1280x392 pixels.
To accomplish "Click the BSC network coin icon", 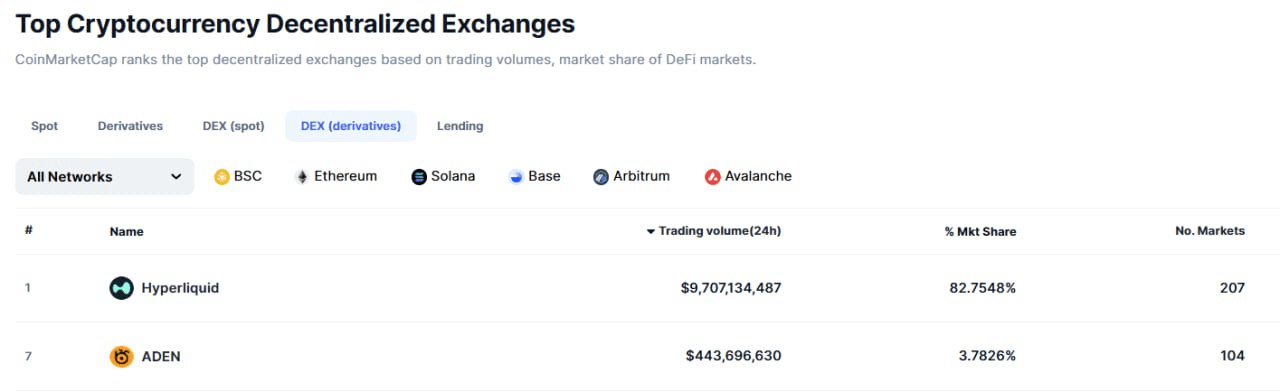I will point(222,177).
